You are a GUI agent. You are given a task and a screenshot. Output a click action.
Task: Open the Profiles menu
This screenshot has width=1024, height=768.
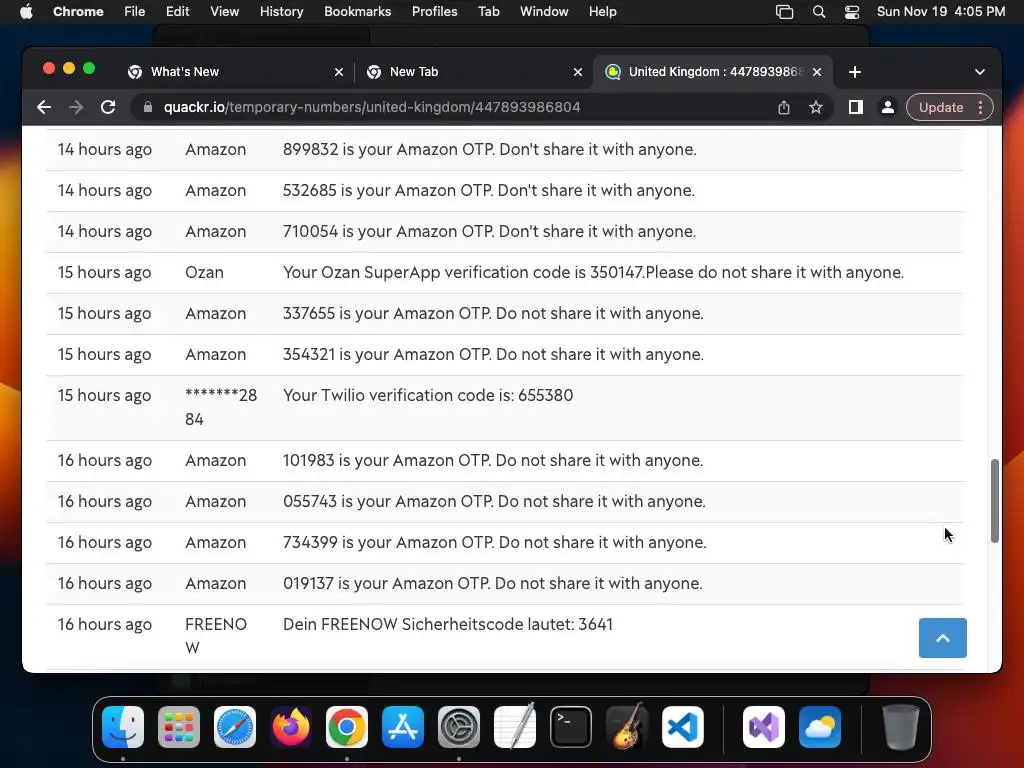434,12
